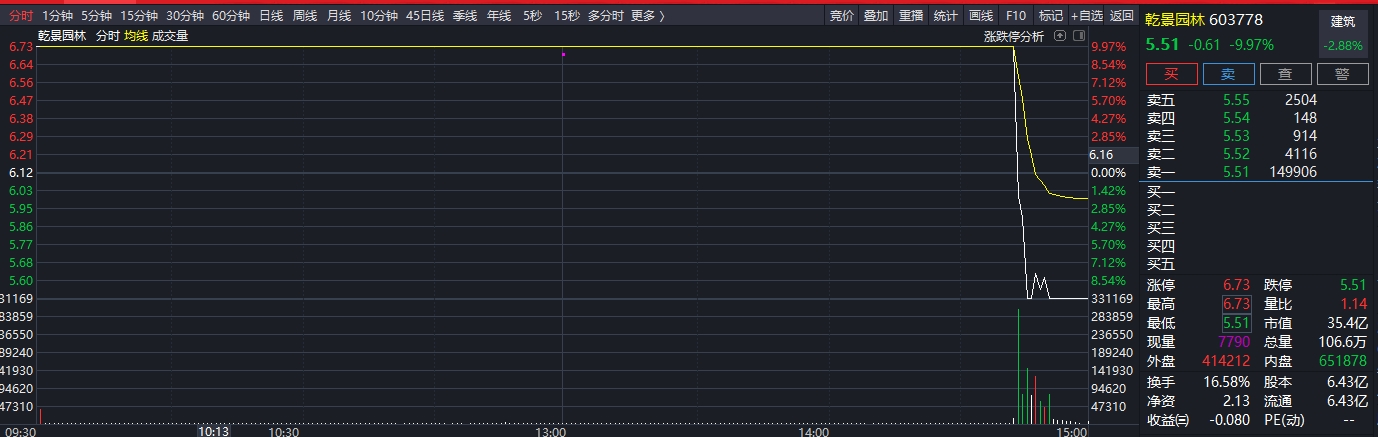Open the 年线 yearly chart
The height and width of the screenshot is (437, 1378).
tap(499, 16)
